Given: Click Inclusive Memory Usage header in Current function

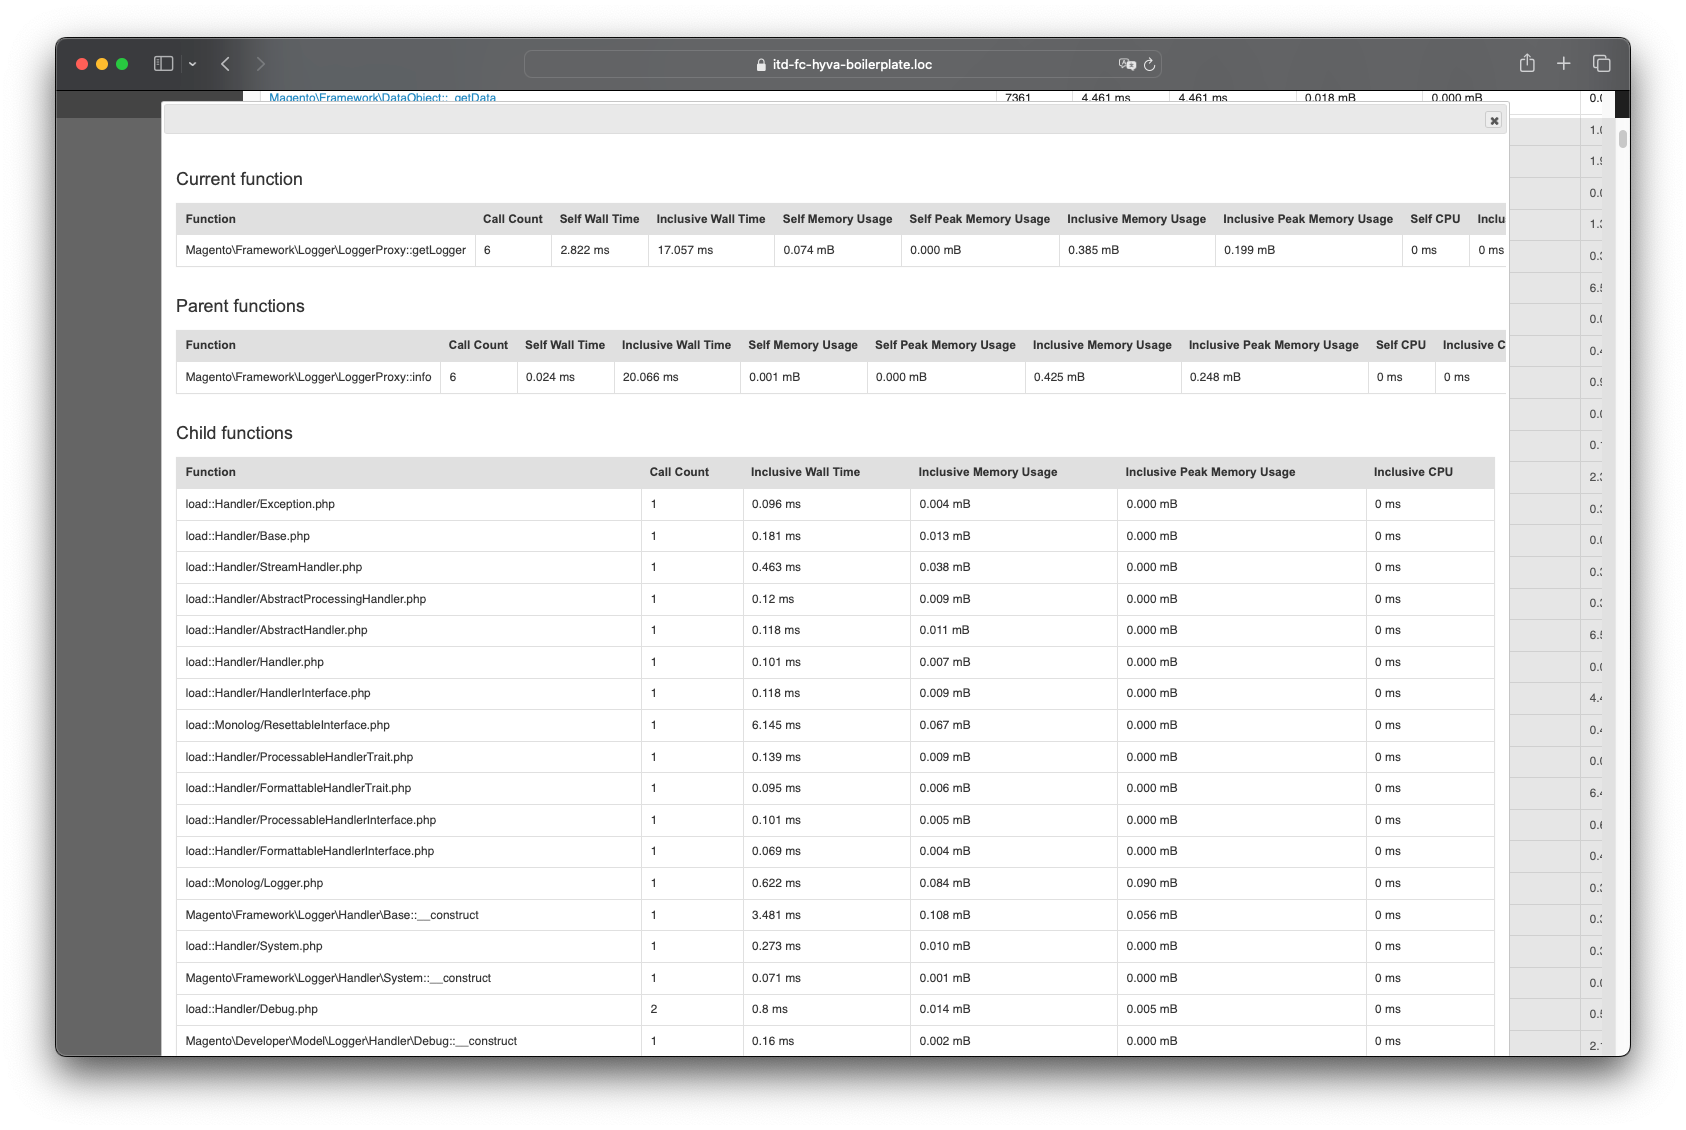Looking at the screenshot, I should pyautogui.click(x=1136, y=219).
